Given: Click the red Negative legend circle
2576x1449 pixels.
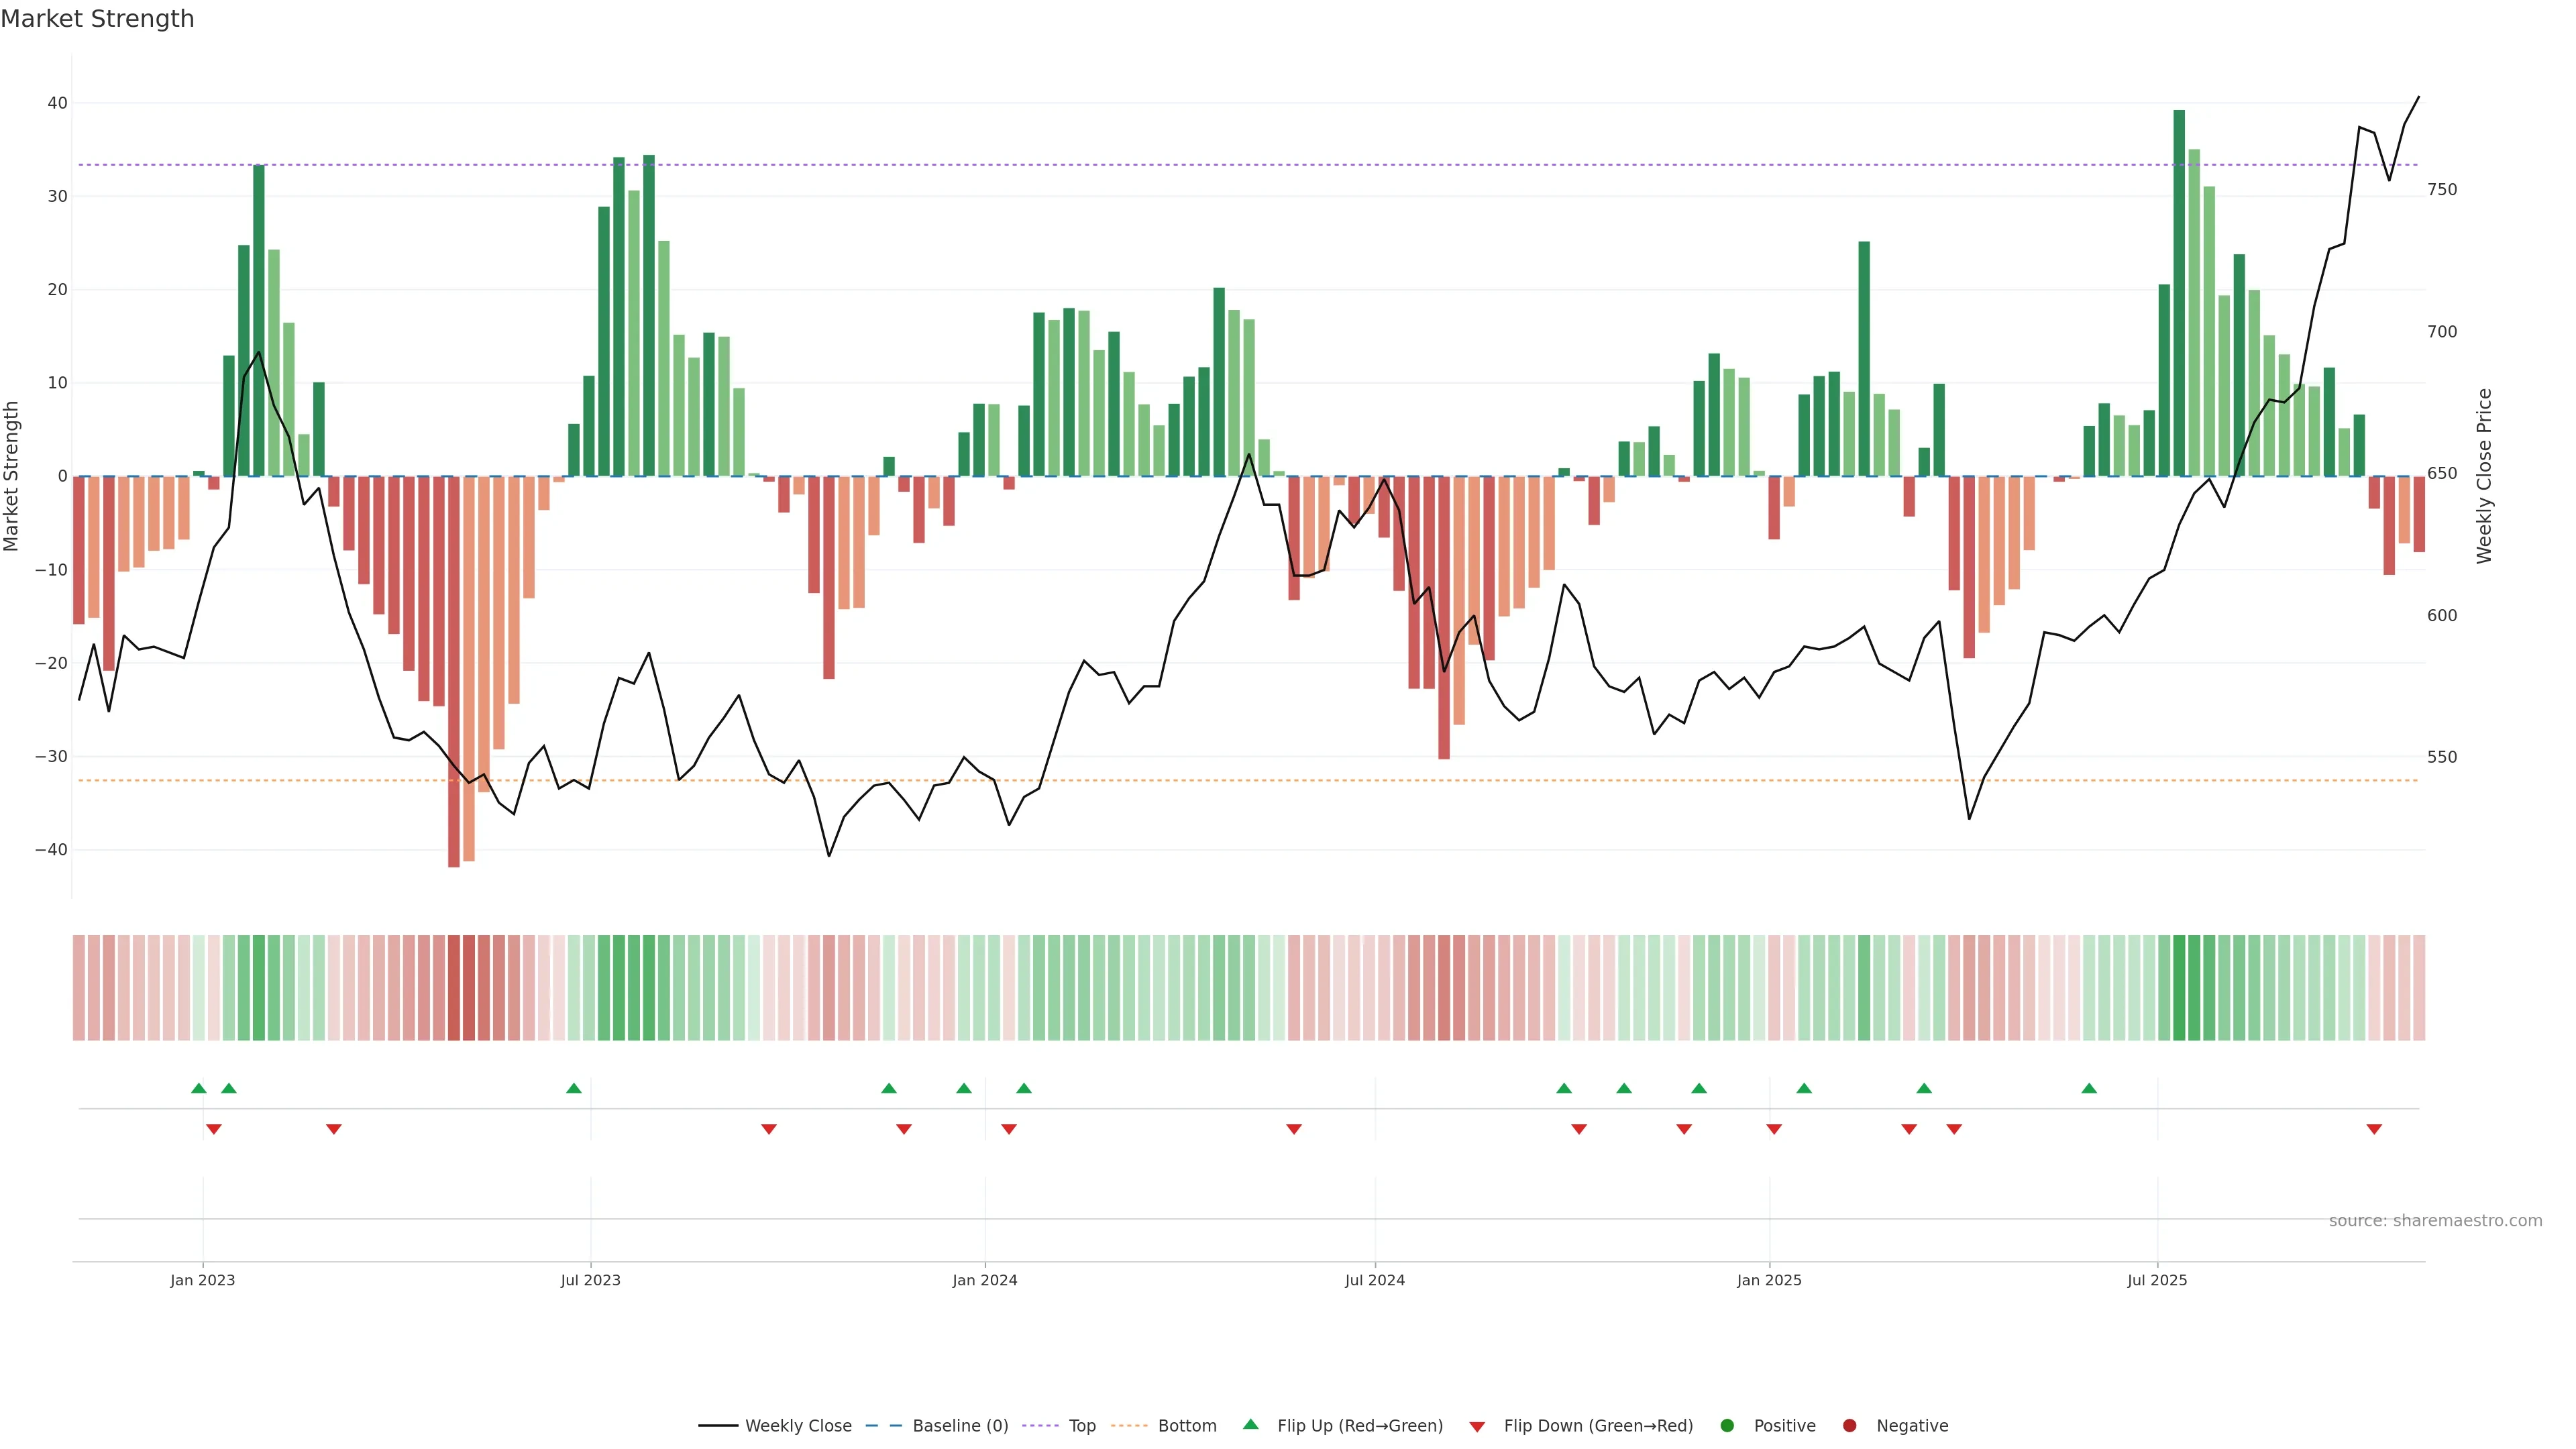Looking at the screenshot, I should (x=1849, y=1426).
